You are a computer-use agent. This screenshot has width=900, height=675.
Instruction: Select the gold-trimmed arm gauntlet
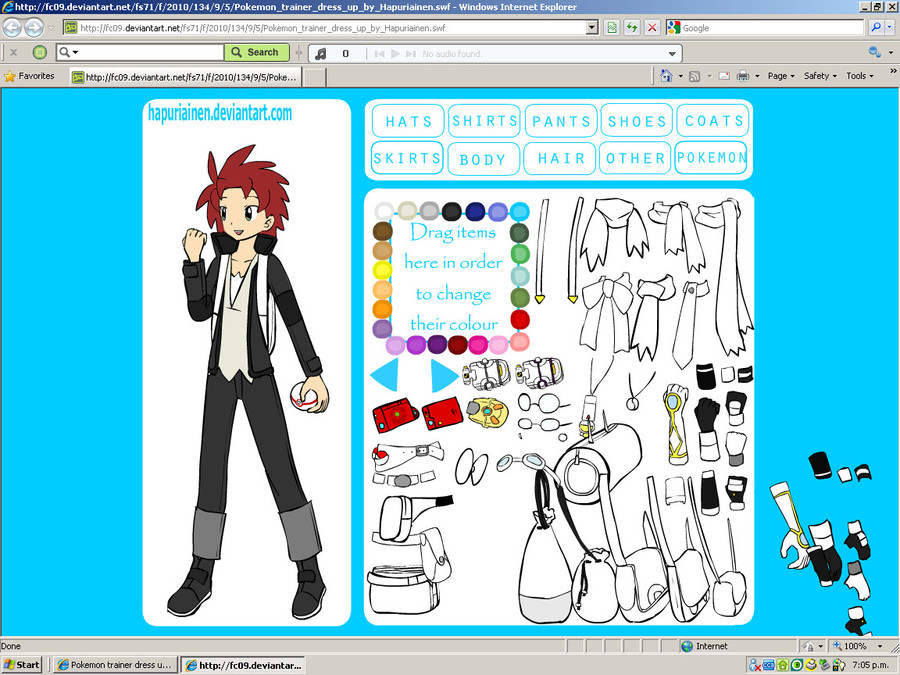tap(676, 423)
